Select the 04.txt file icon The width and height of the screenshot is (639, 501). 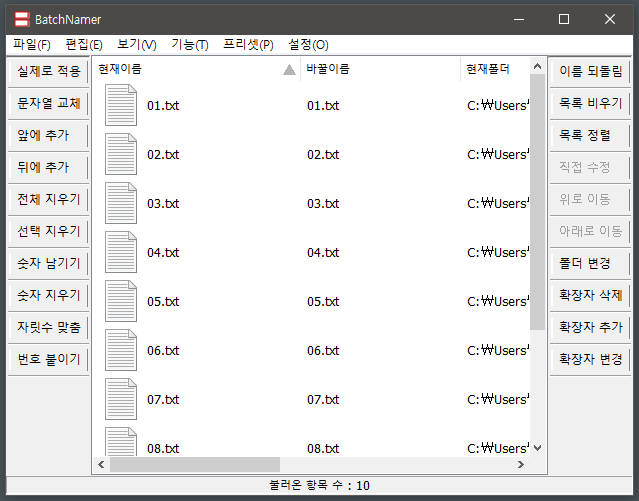coord(121,252)
